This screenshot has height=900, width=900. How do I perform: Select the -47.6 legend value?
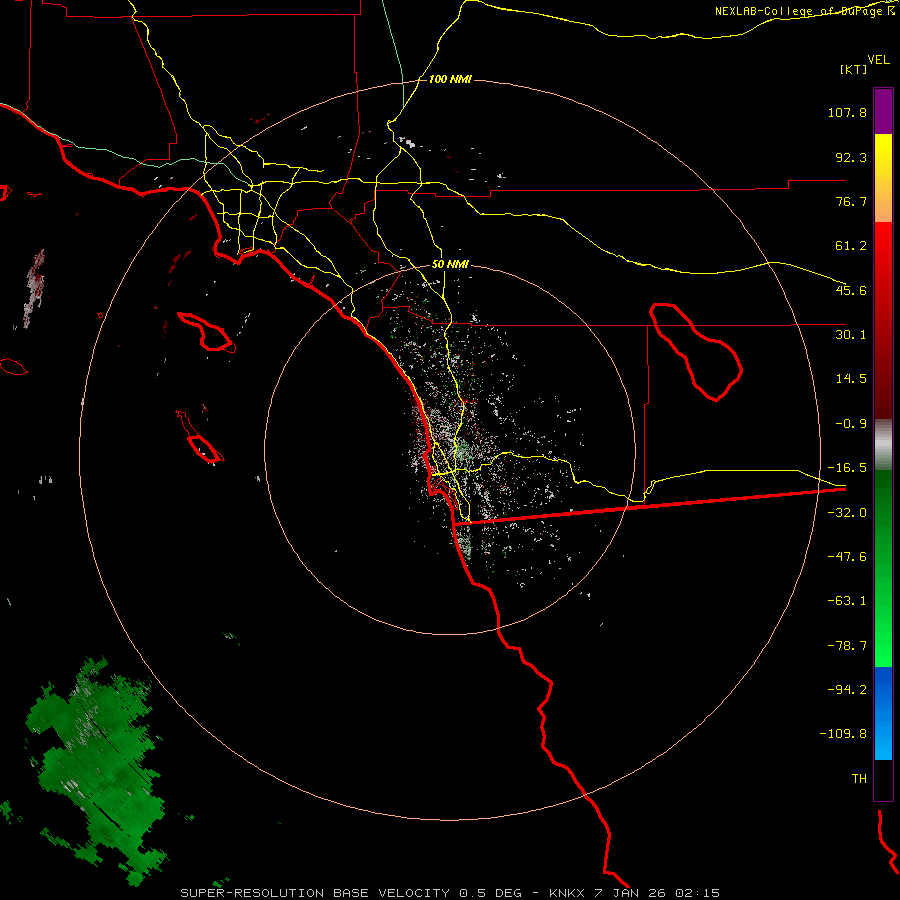[x=847, y=557]
